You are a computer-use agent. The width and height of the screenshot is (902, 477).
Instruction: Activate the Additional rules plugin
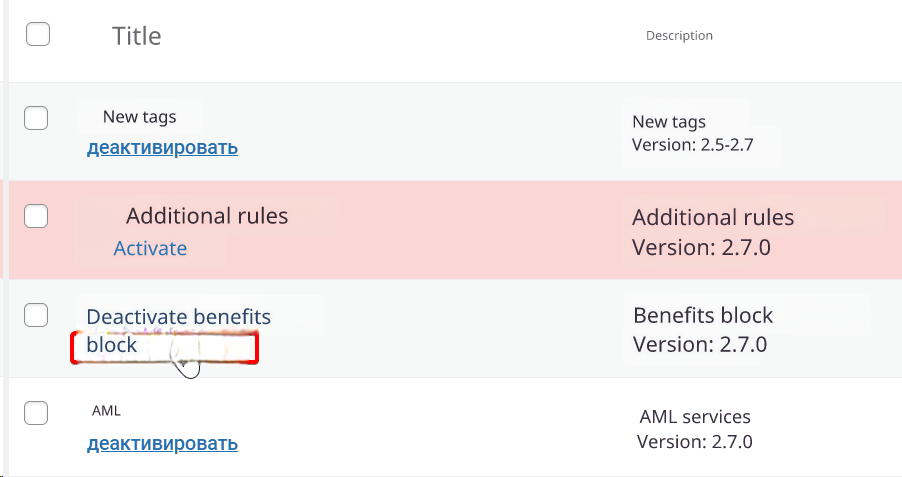[x=150, y=248]
